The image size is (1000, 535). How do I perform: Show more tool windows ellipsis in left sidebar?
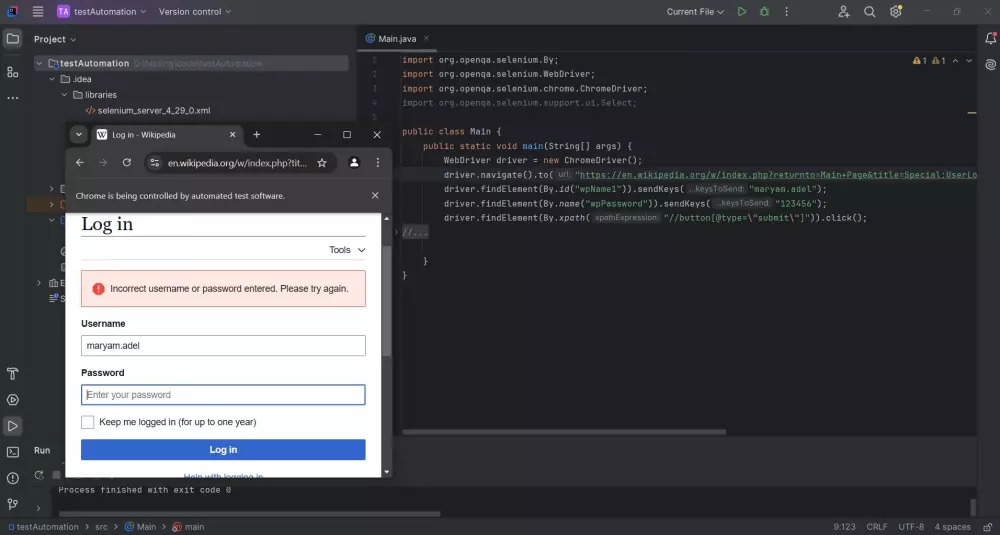(12, 98)
